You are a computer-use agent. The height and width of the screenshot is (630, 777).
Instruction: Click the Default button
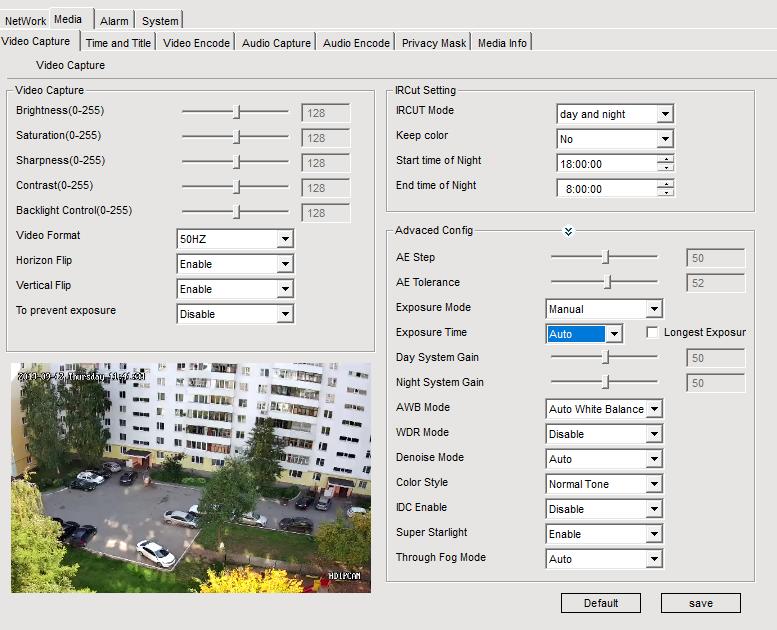(600, 603)
